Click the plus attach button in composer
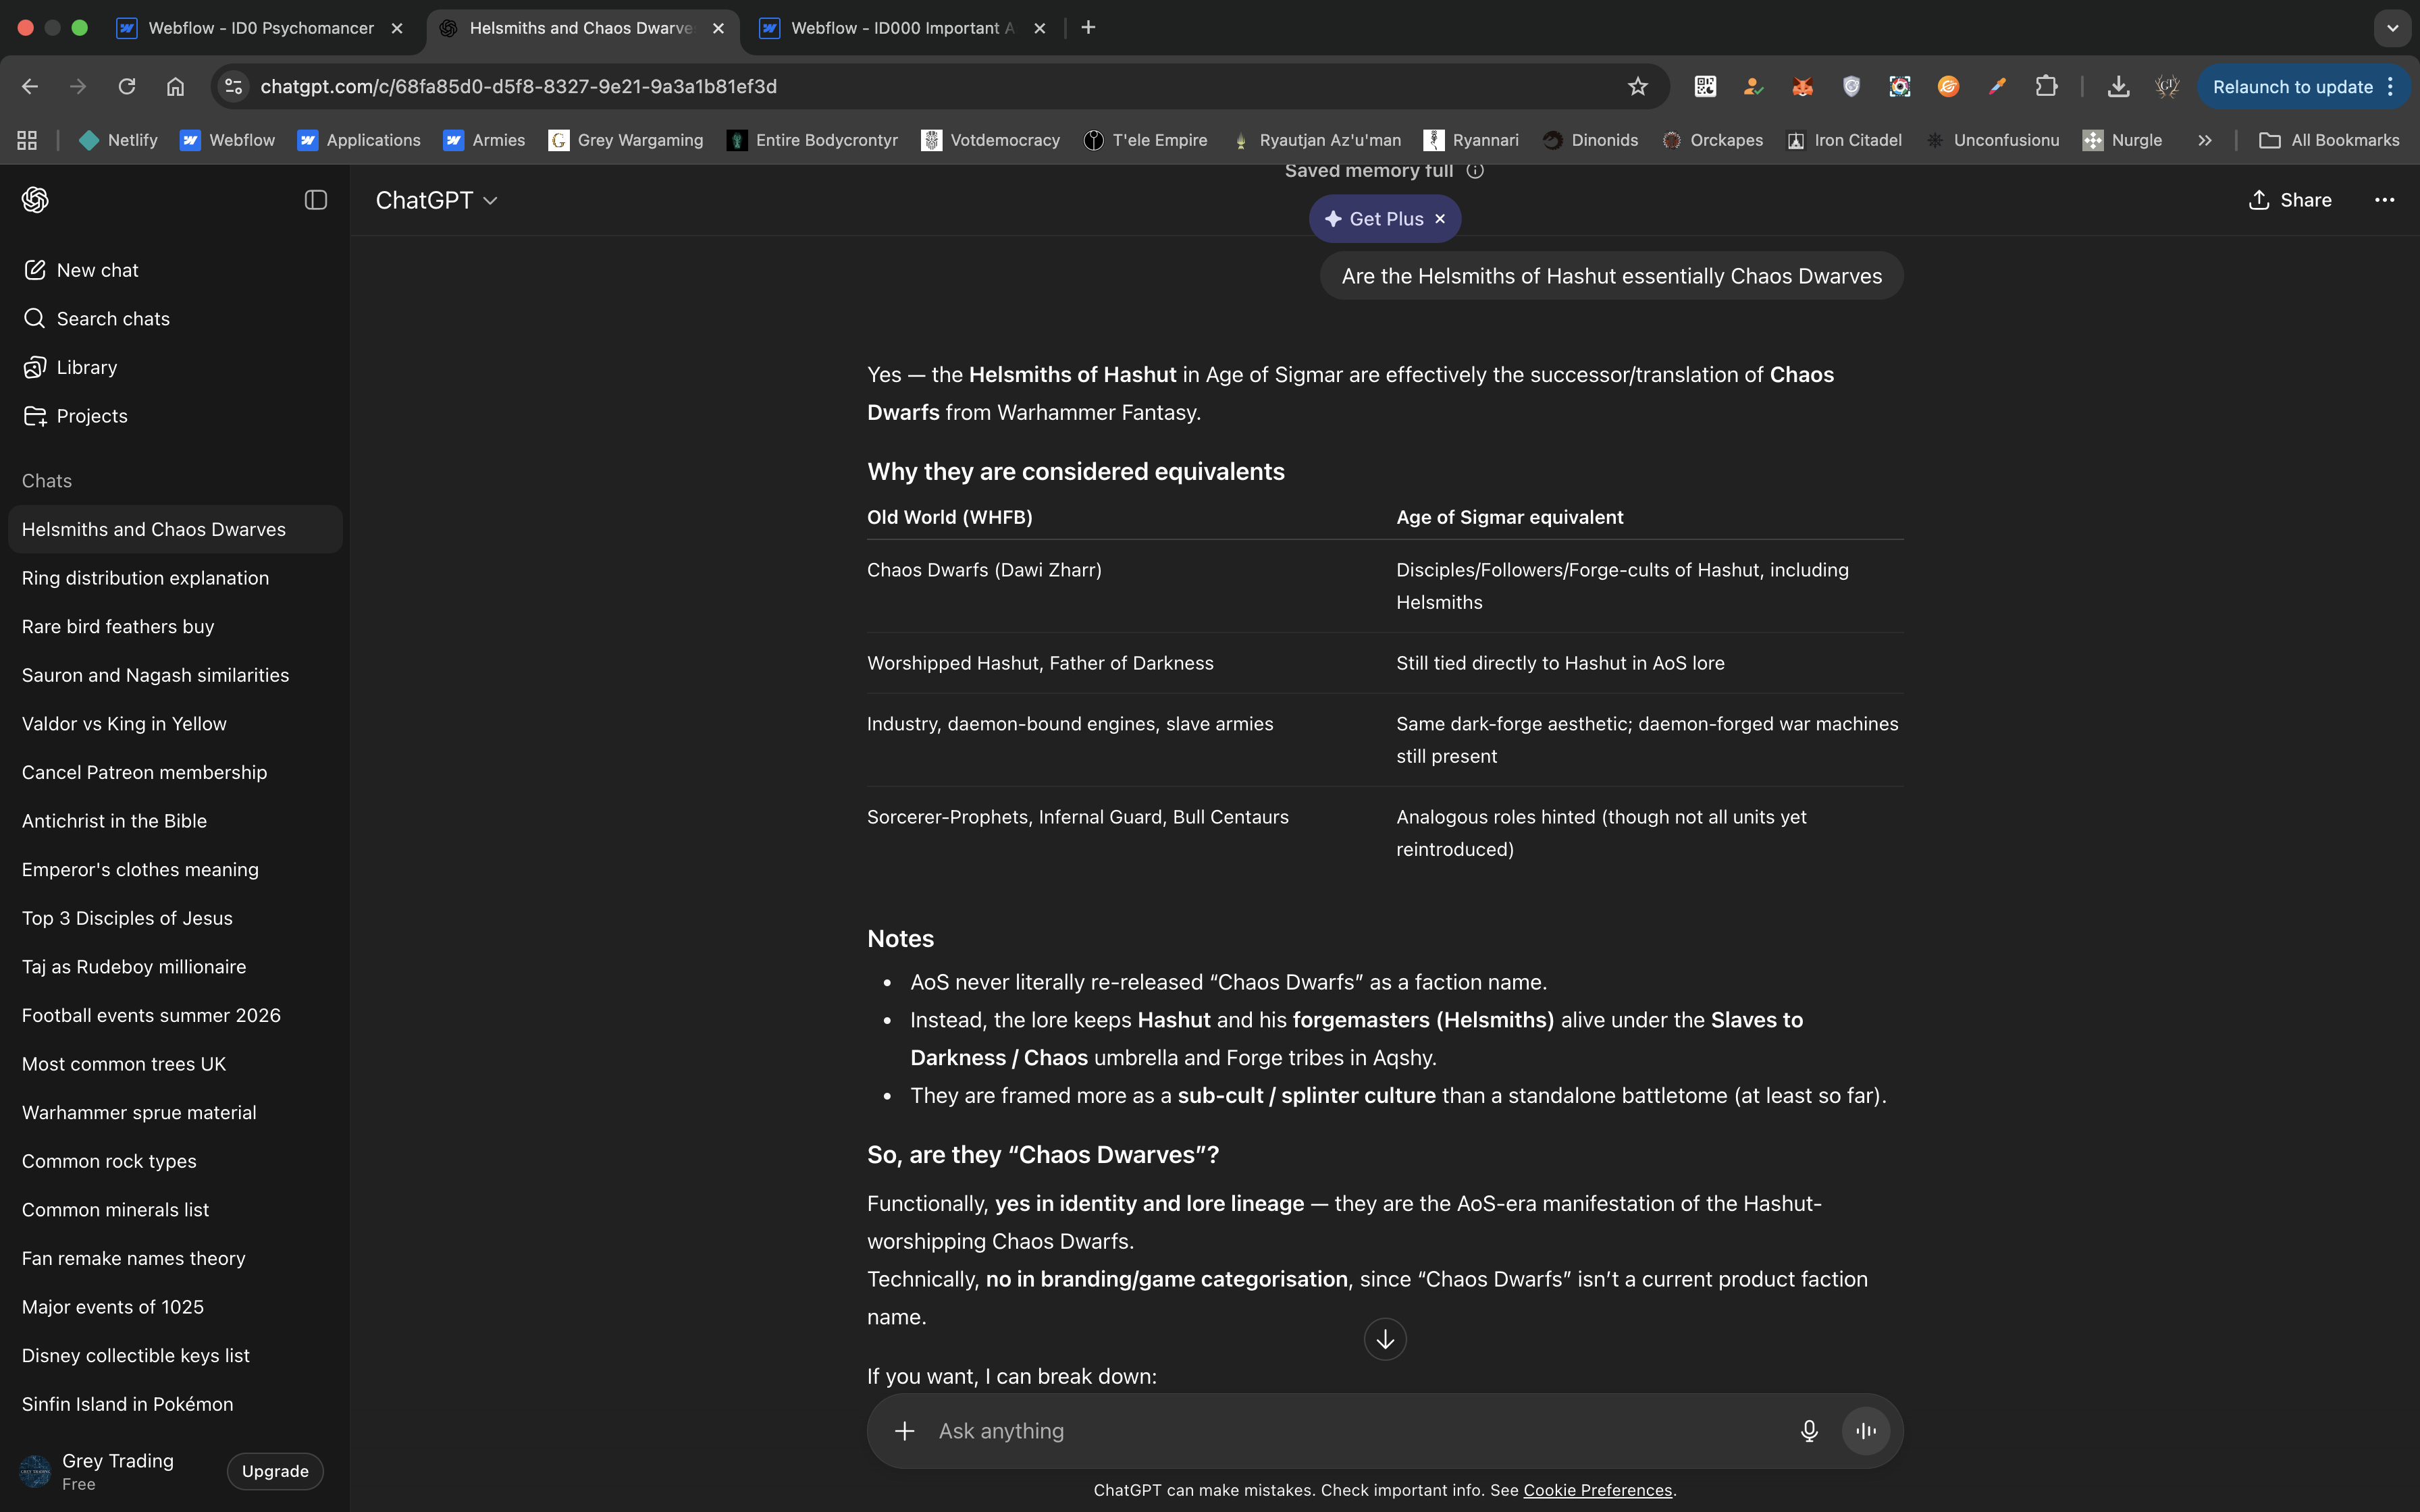This screenshot has width=2420, height=1512. click(904, 1431)
